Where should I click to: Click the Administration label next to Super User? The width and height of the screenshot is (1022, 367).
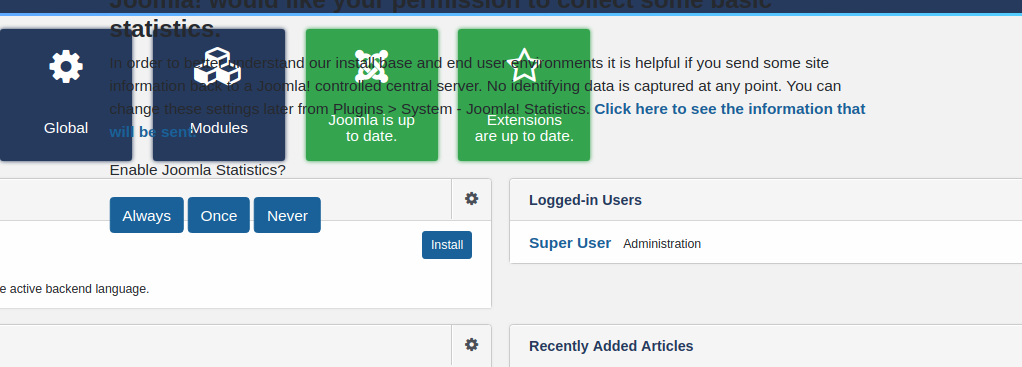[x=662, y=244]
